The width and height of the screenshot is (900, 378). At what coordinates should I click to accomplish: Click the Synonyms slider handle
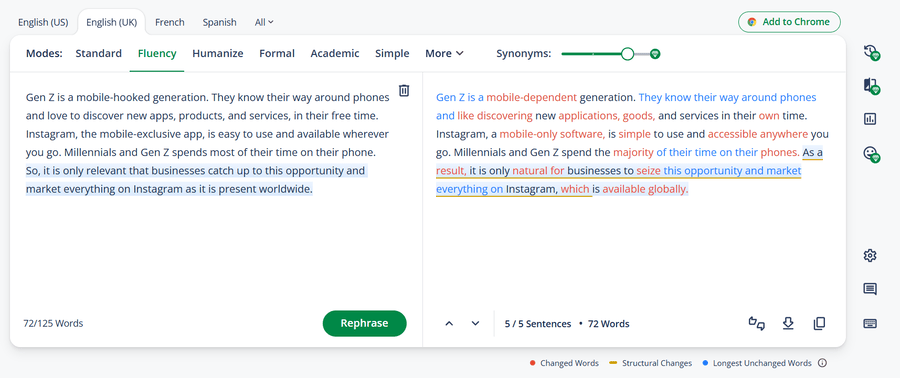(x=628, y=54)
